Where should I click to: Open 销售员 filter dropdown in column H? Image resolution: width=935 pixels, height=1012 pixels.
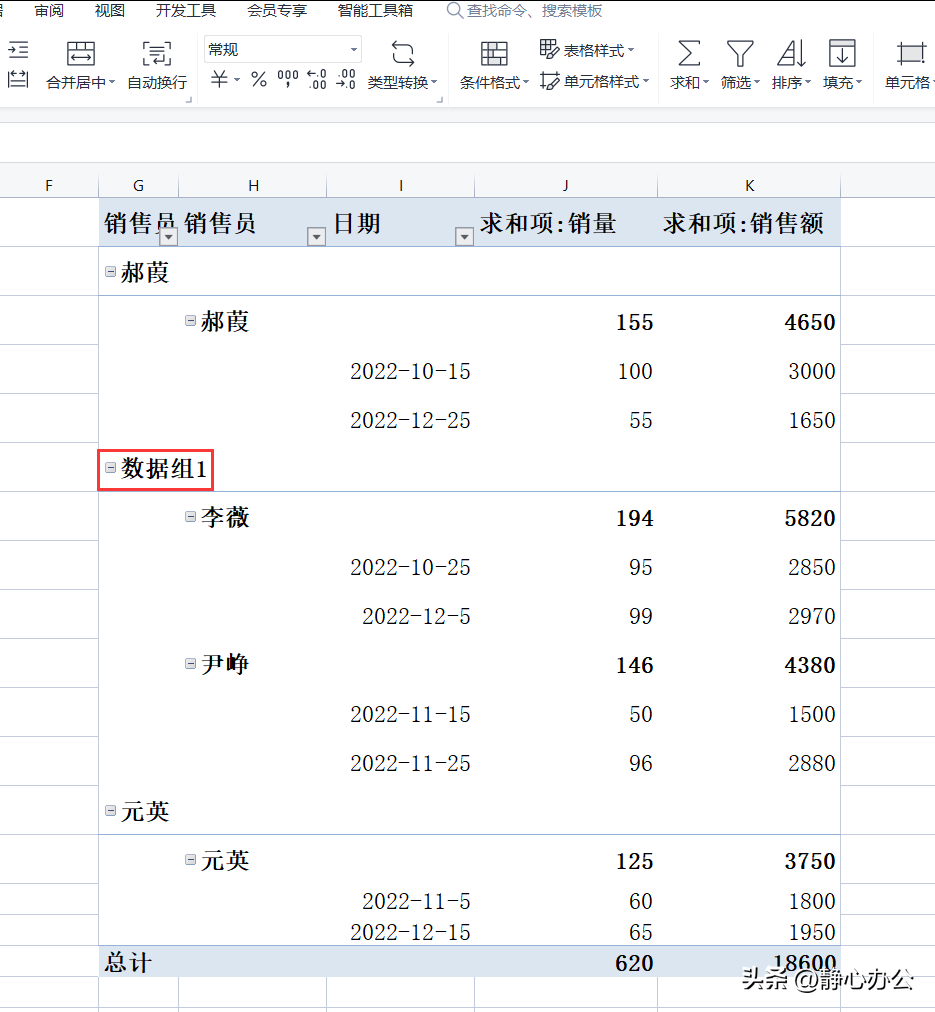(316, 237)
